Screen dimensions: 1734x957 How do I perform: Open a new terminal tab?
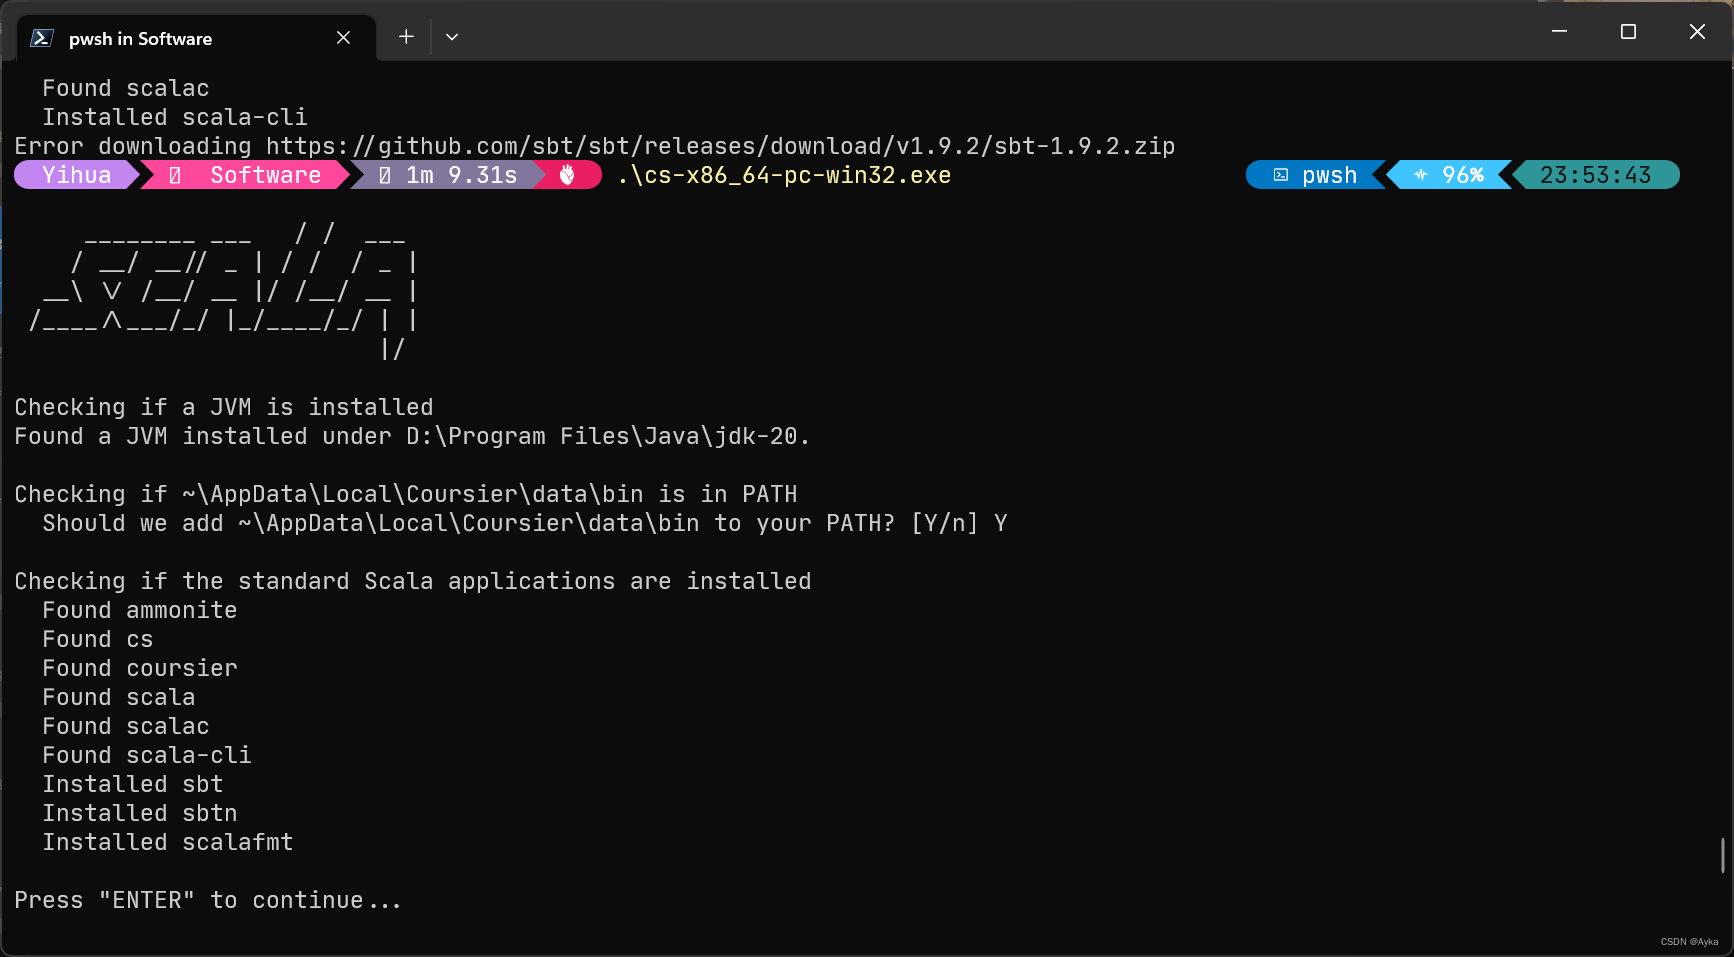click(406, 37)
